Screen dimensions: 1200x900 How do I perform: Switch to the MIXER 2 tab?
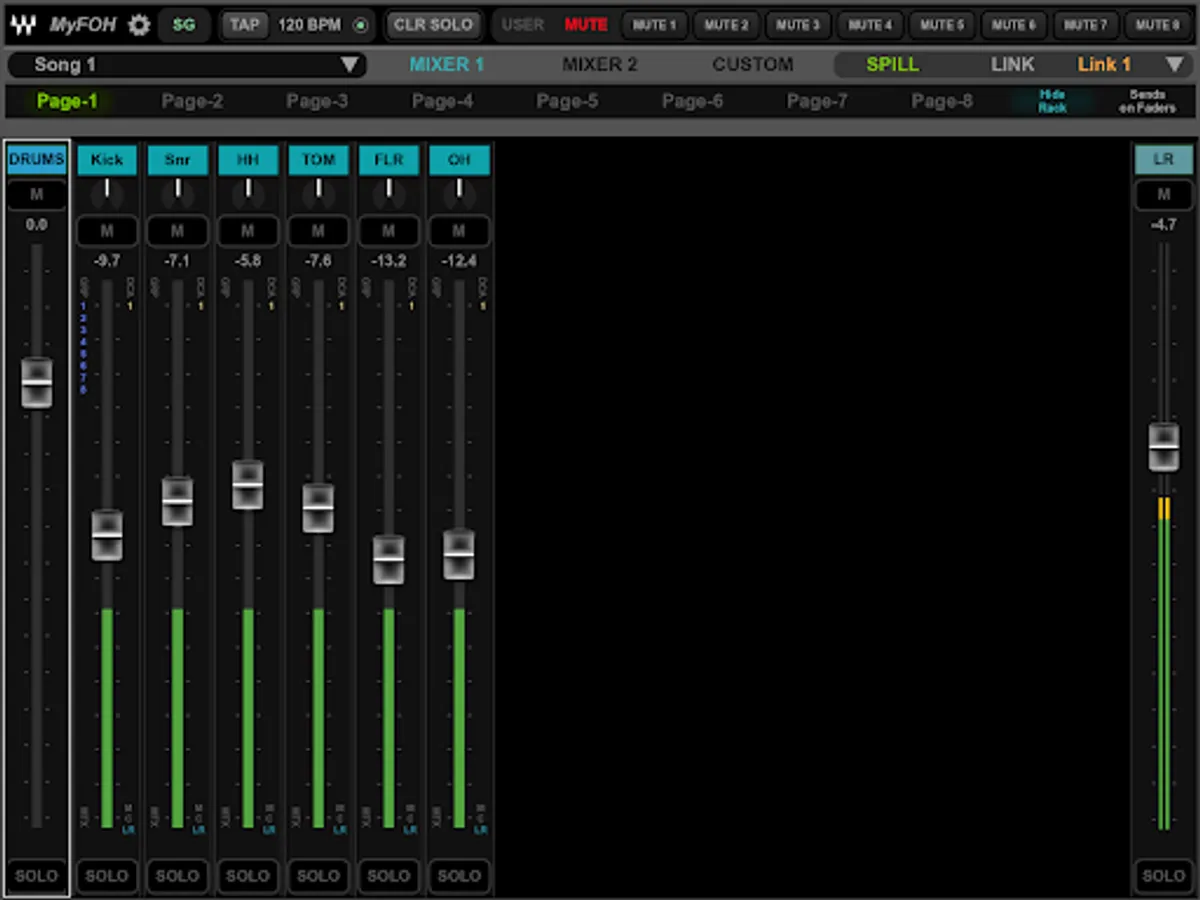599,65
